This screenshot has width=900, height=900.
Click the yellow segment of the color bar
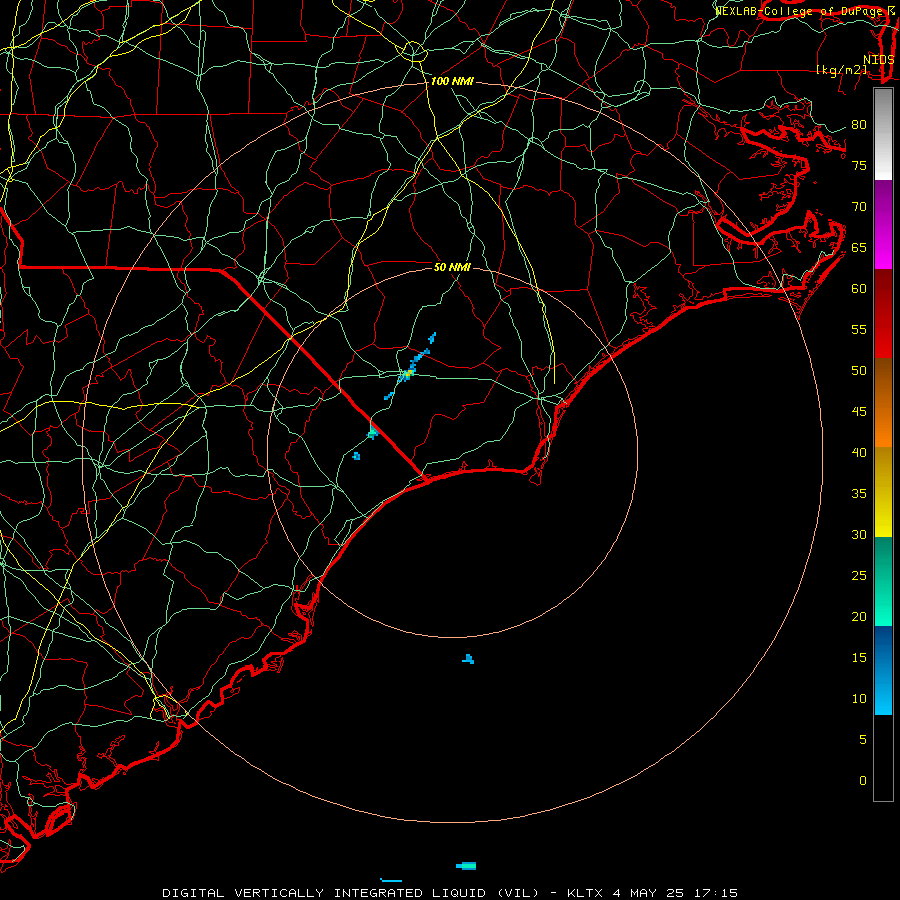click(x=883, y=492)
